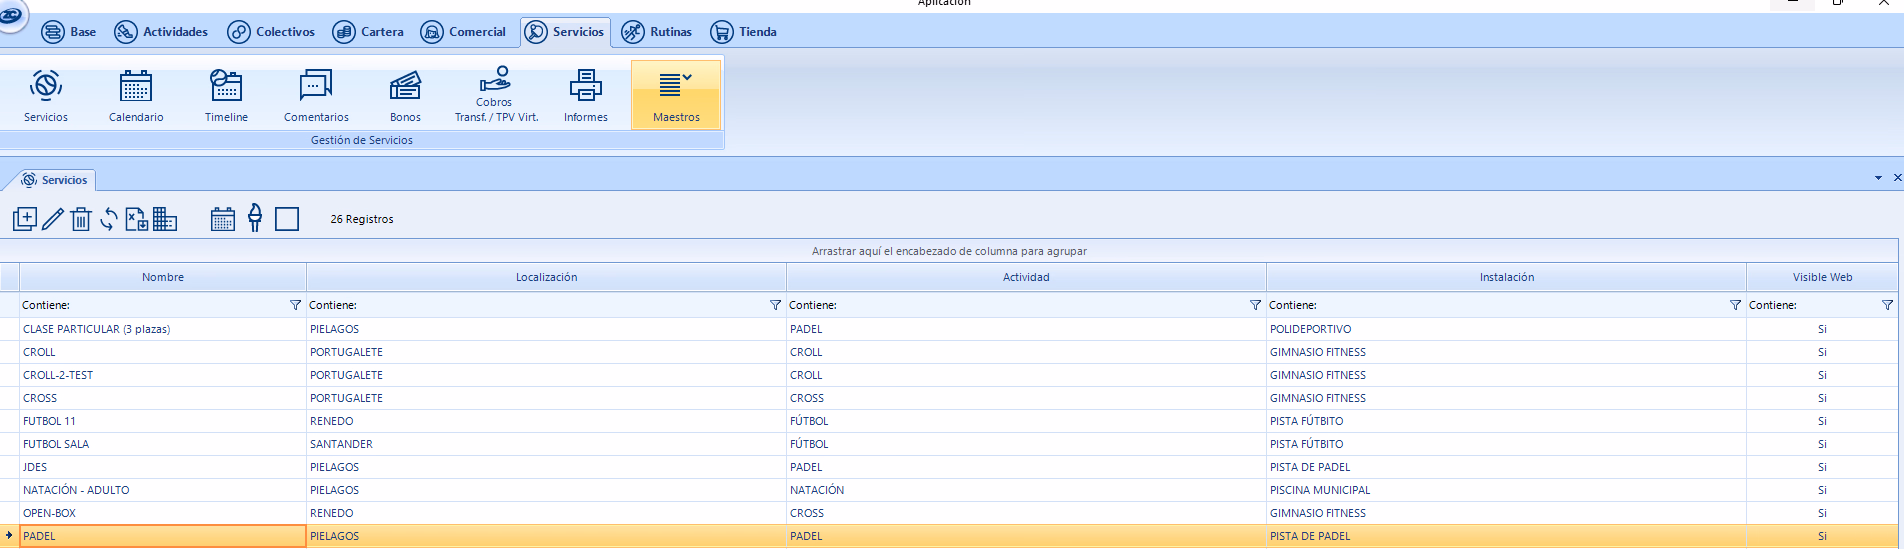Open the Nombre column filter

(x=295, y=305)
